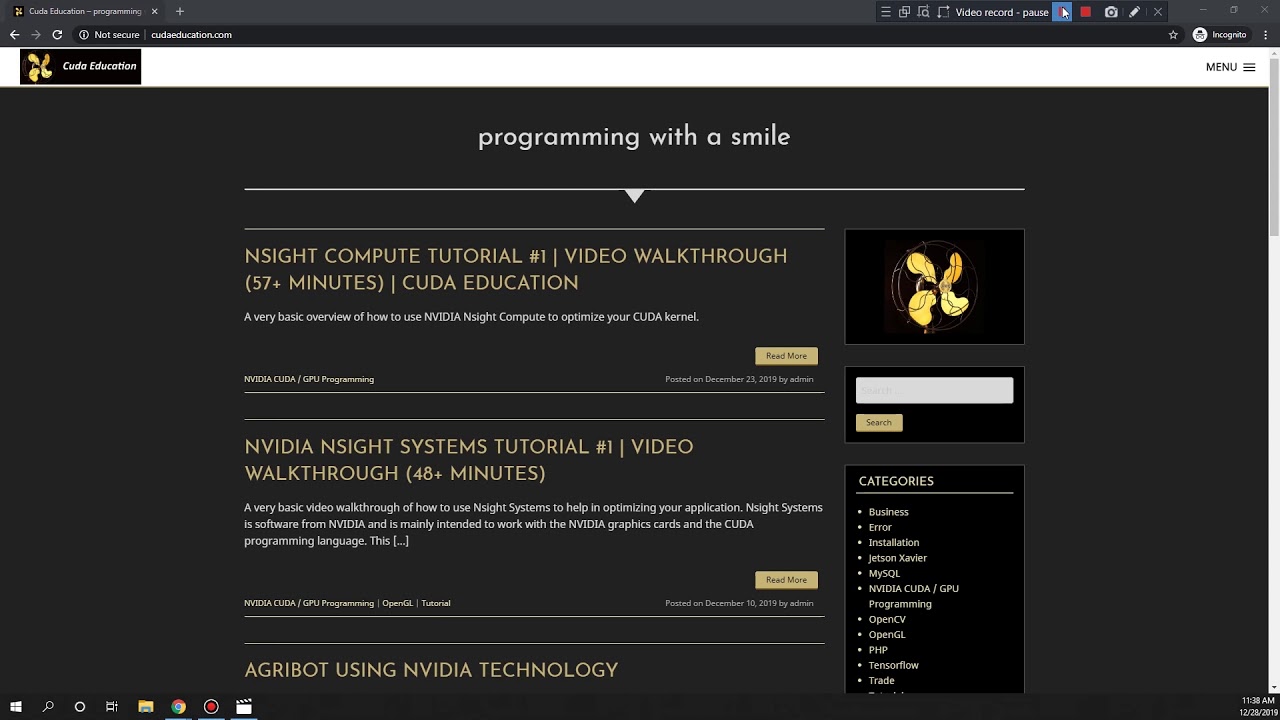Click Read More for Nsight Compute tutorial

(x=786, y=356)
